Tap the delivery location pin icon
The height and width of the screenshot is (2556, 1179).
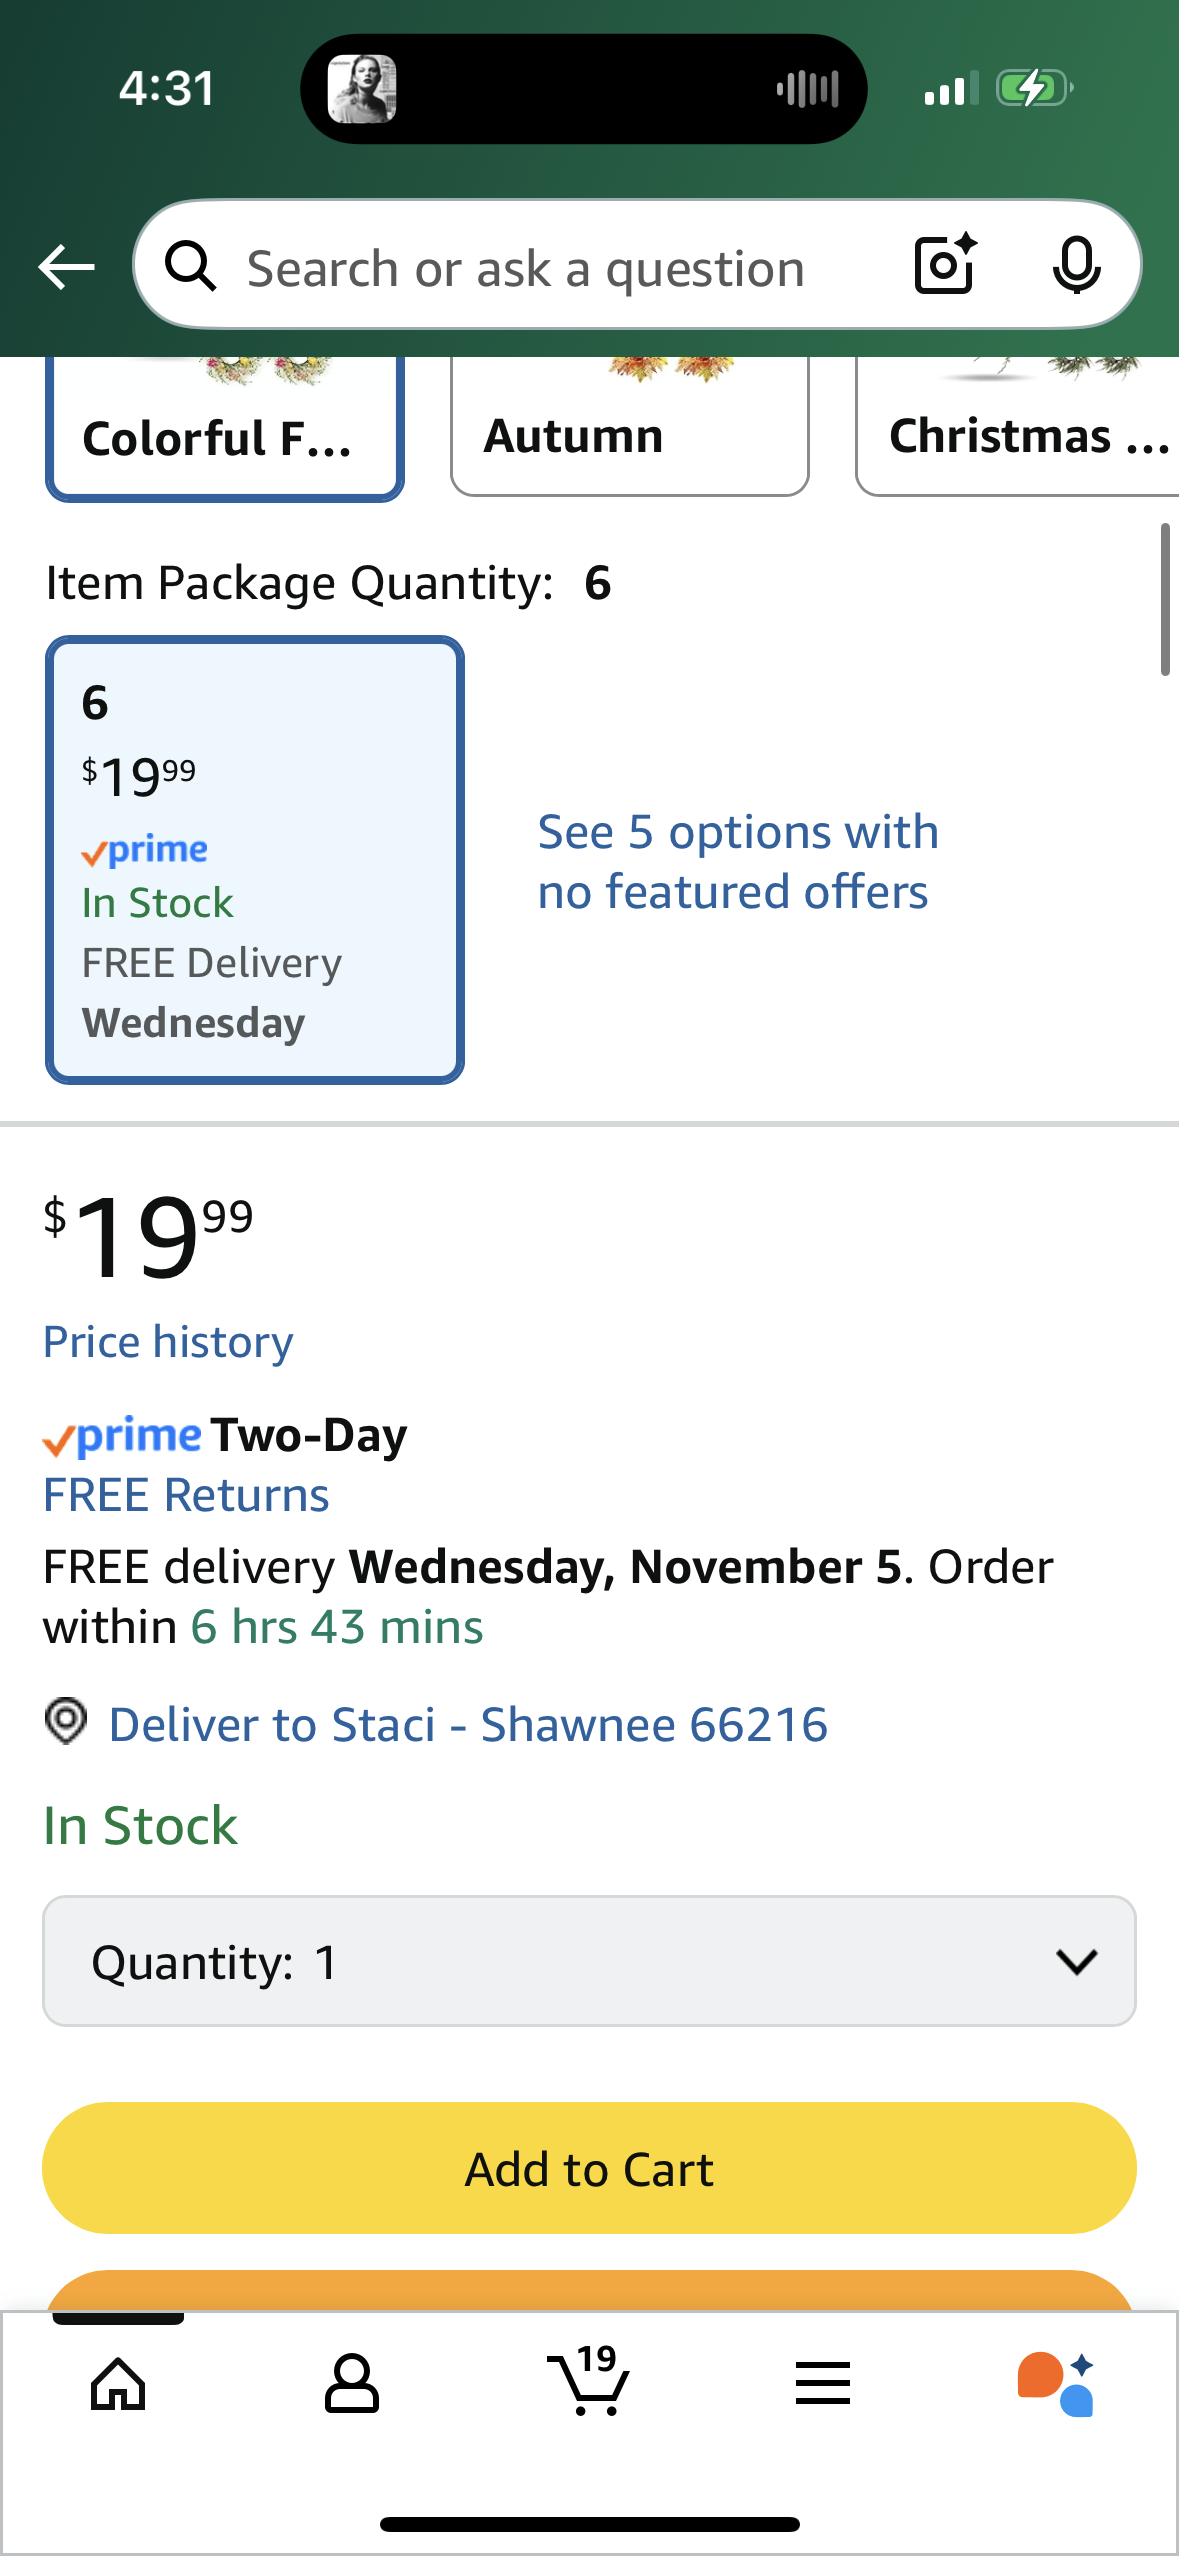(66, 1722)
